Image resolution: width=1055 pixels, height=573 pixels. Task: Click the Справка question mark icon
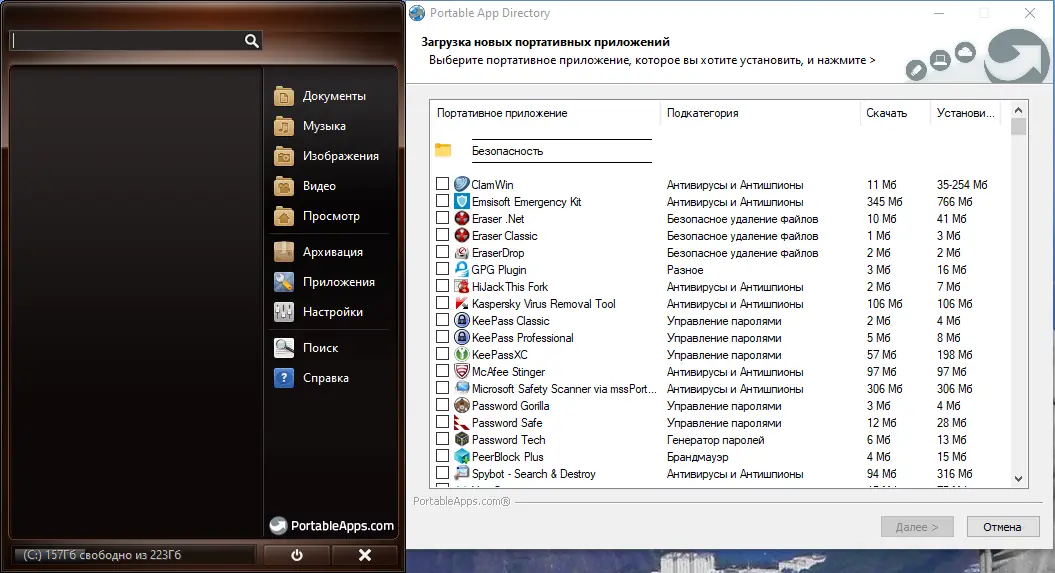point(284,378)
